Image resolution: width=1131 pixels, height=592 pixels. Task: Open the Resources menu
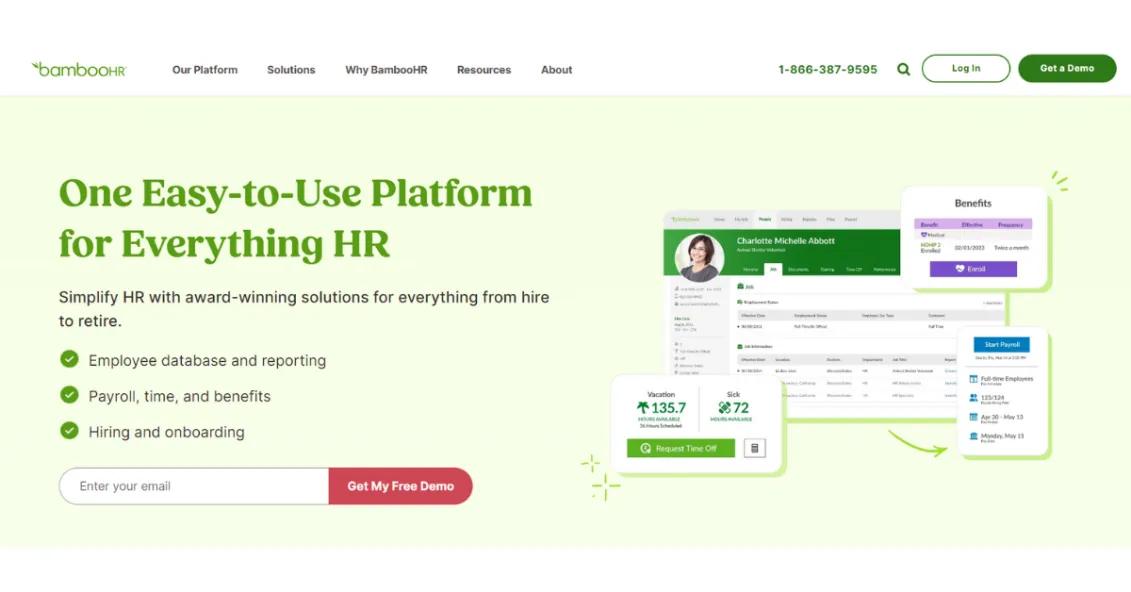click(484, 70)
